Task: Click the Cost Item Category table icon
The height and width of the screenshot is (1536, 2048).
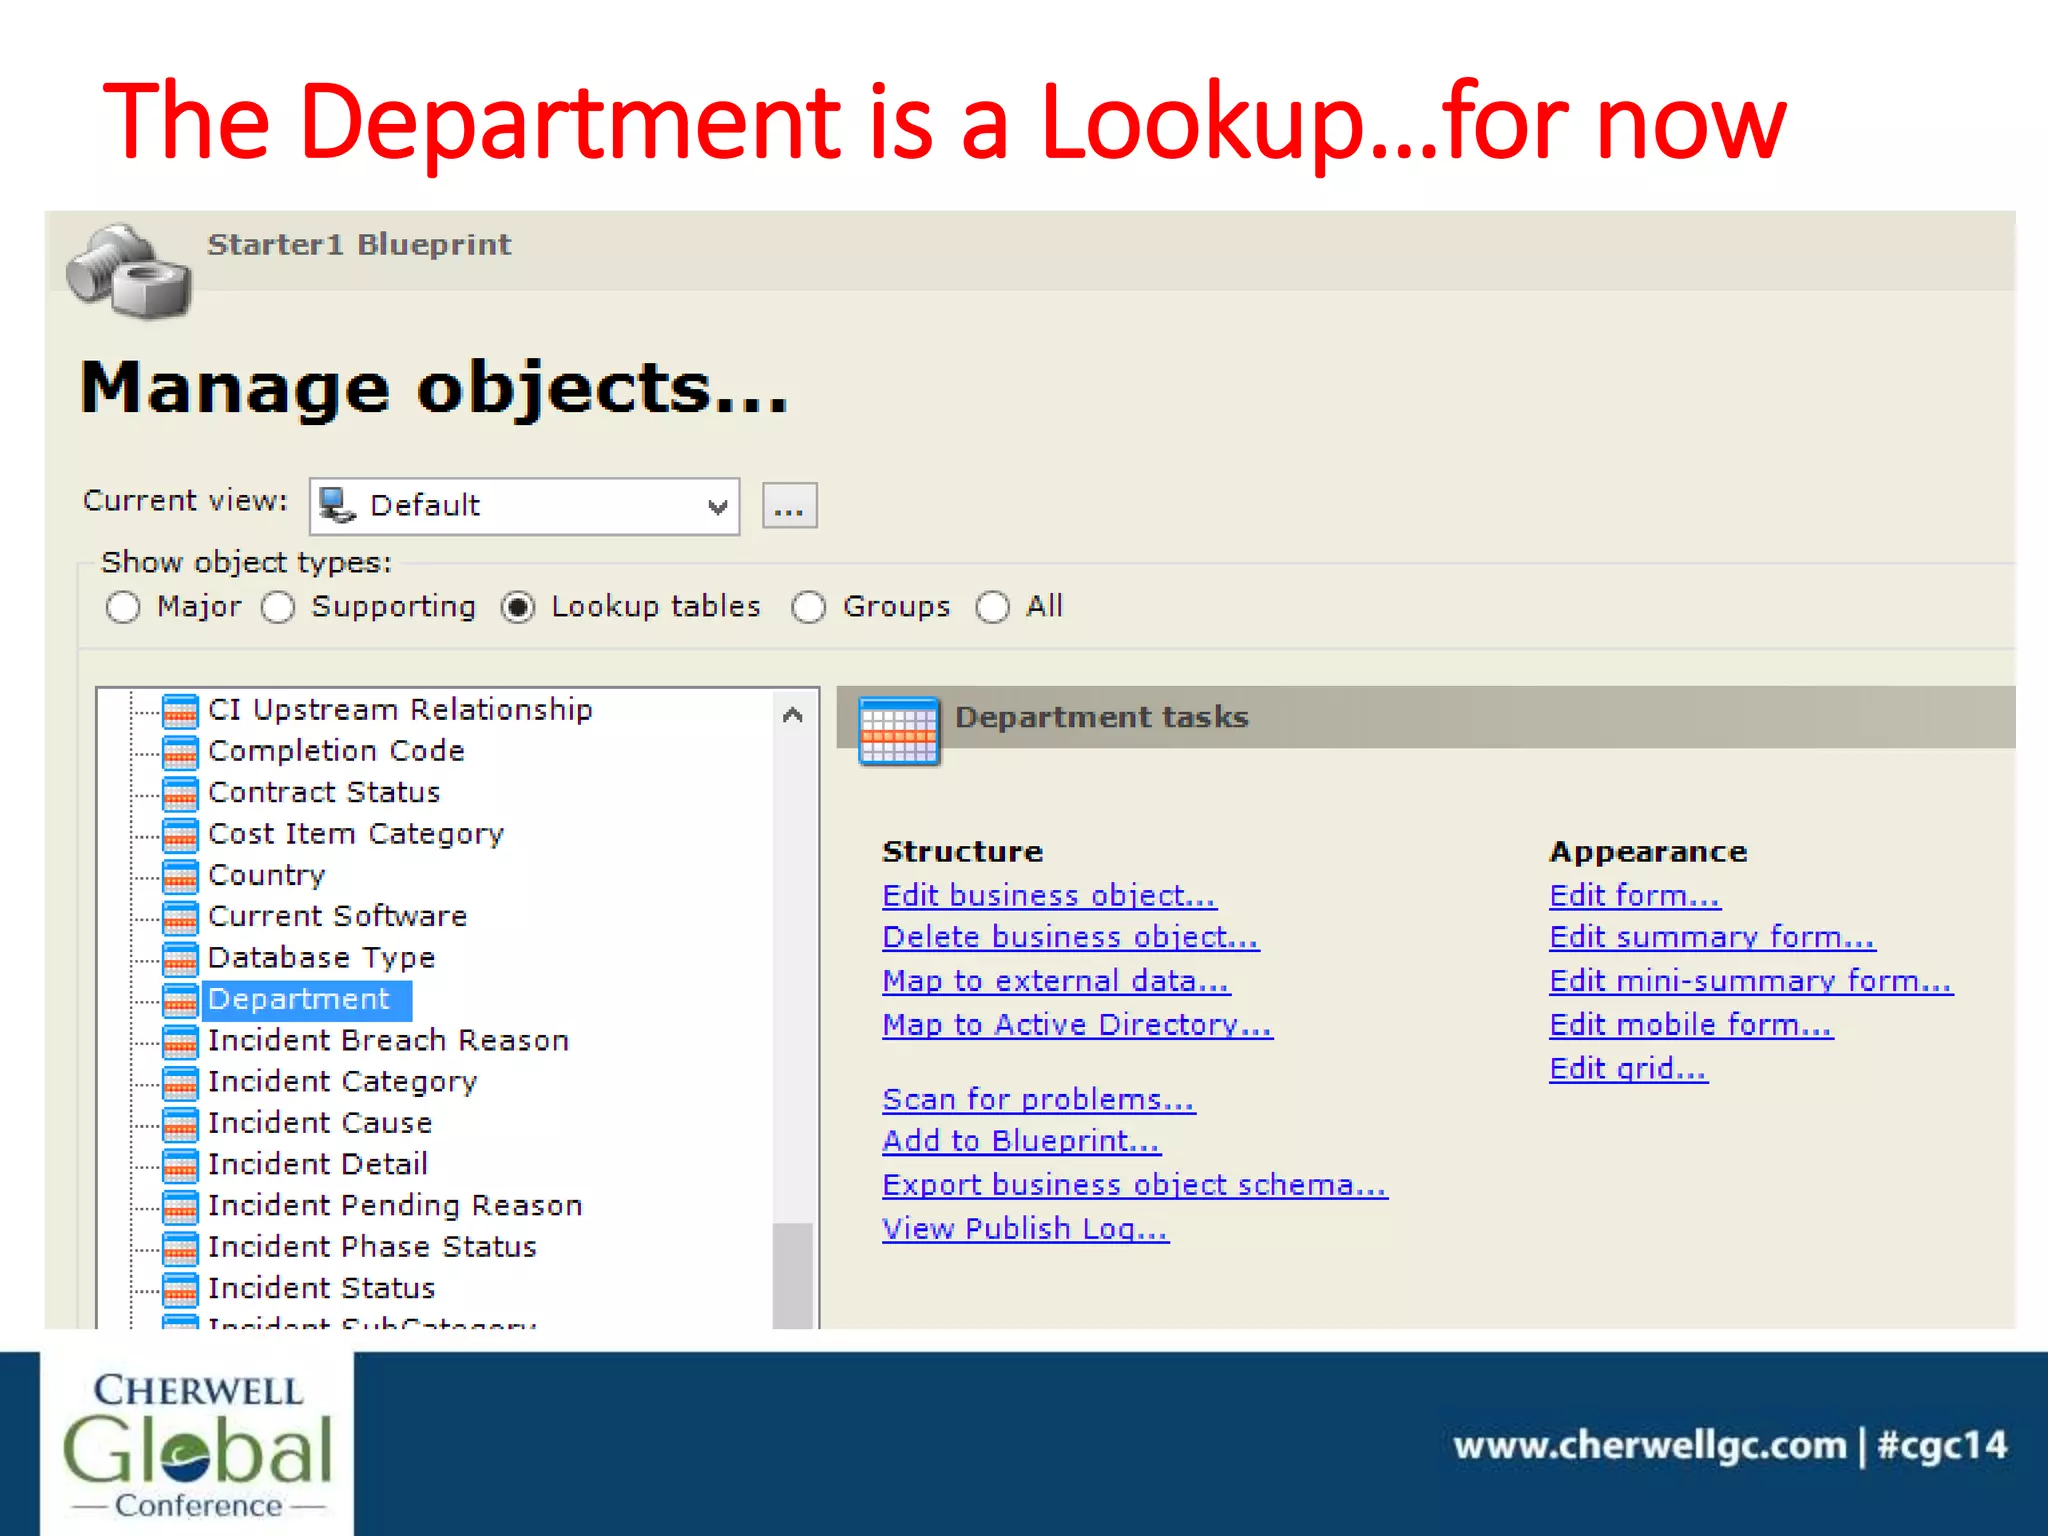Action: (x=180, y=834)
